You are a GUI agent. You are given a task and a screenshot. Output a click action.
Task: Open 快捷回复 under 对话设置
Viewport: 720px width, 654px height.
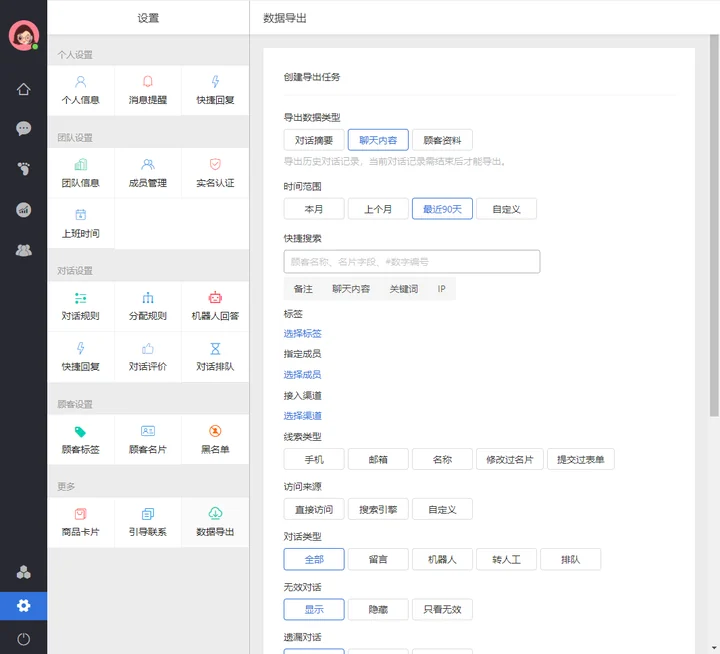click(81, 357)
